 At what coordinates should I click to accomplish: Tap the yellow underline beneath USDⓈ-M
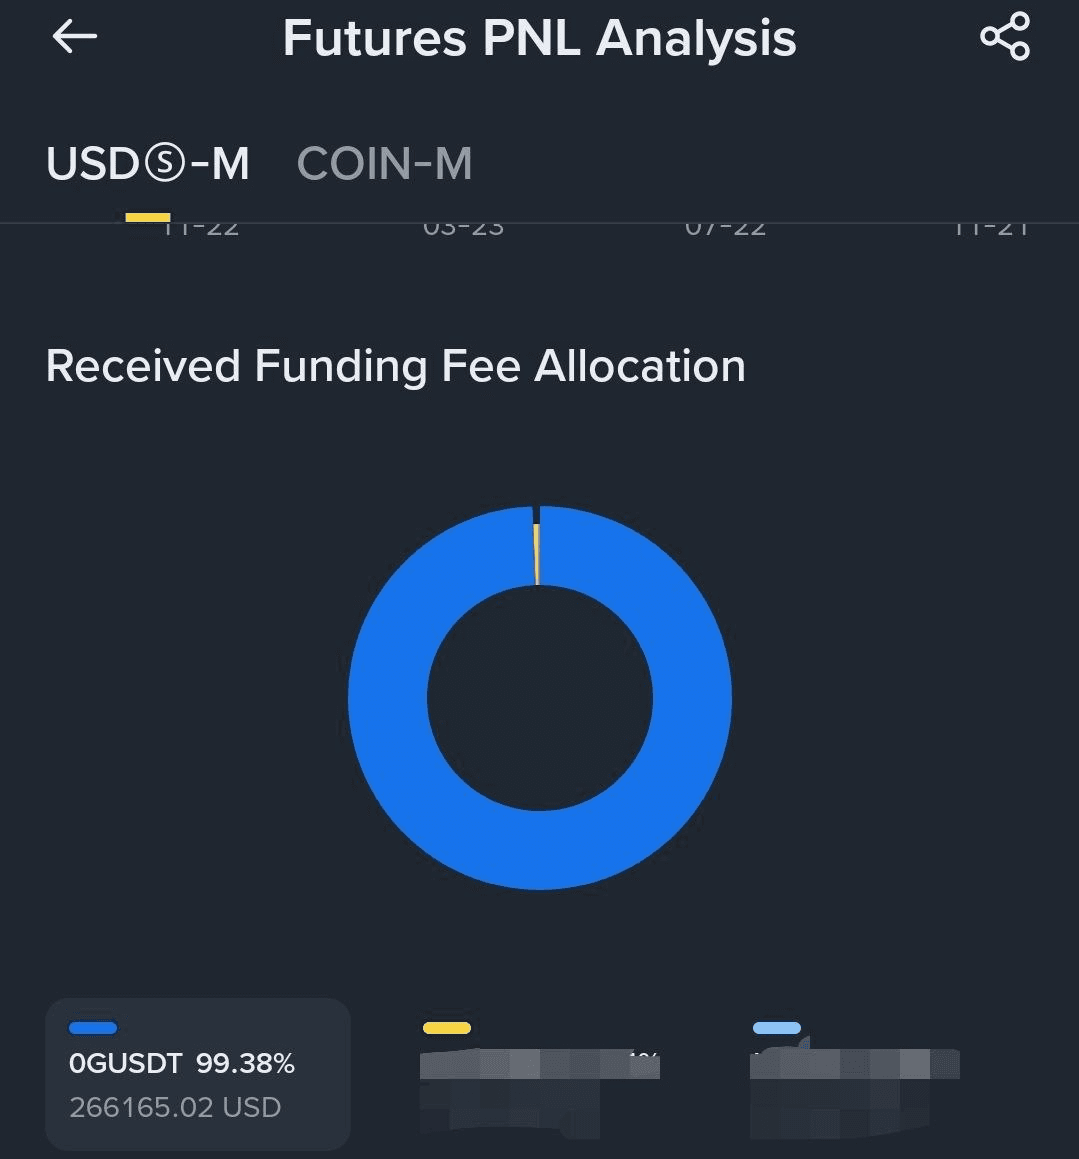(148, 217)
